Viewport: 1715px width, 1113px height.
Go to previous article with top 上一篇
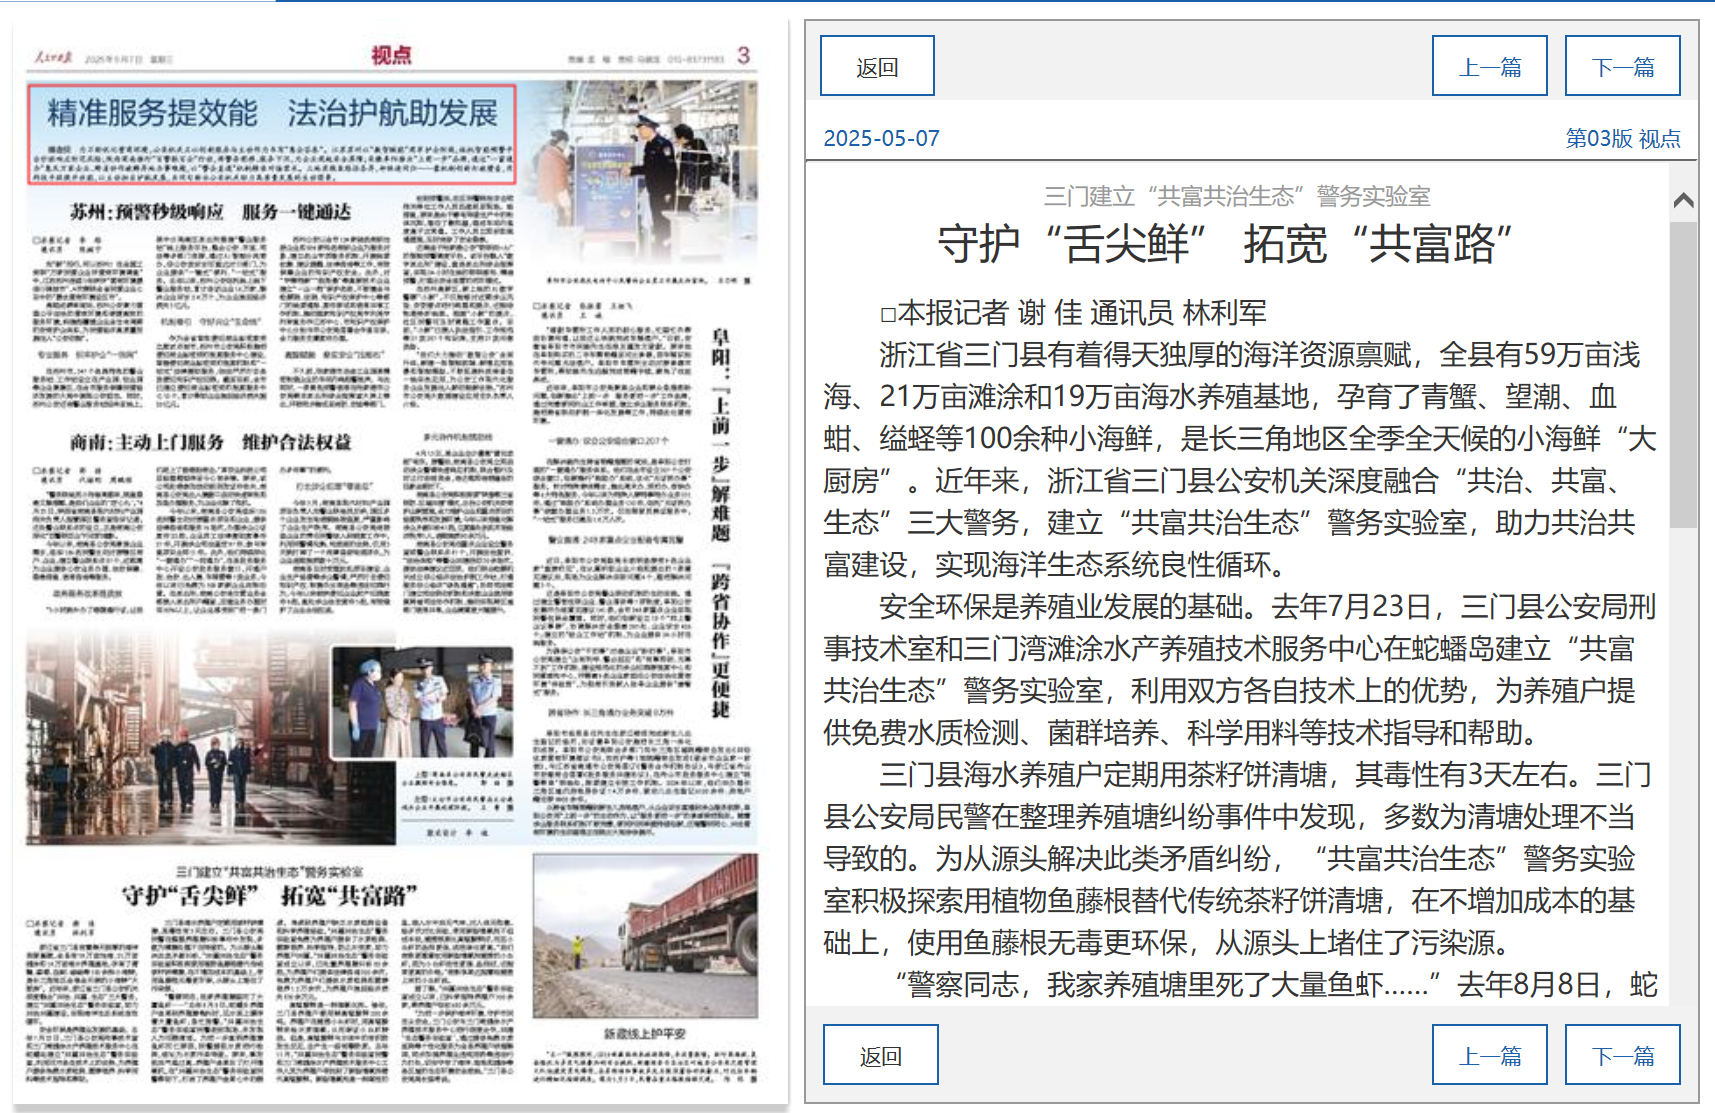(x=1489, y=66)
